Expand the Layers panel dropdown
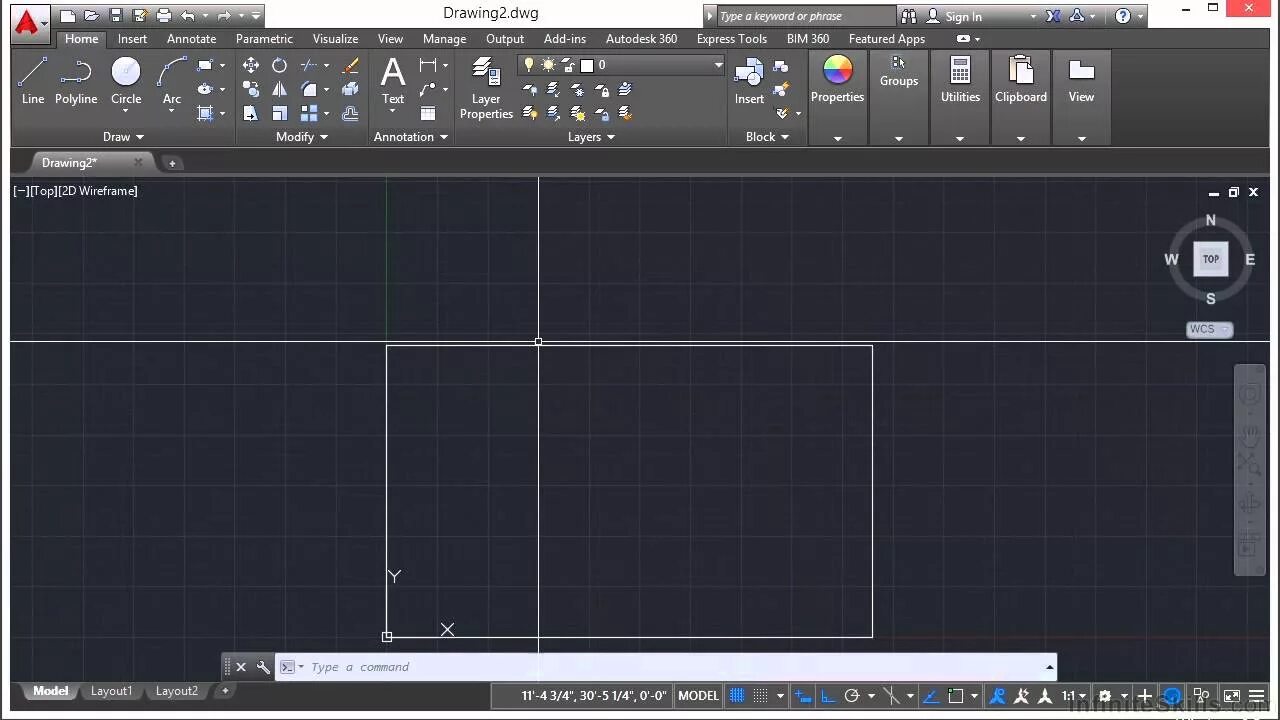 [x=591, y=137]
